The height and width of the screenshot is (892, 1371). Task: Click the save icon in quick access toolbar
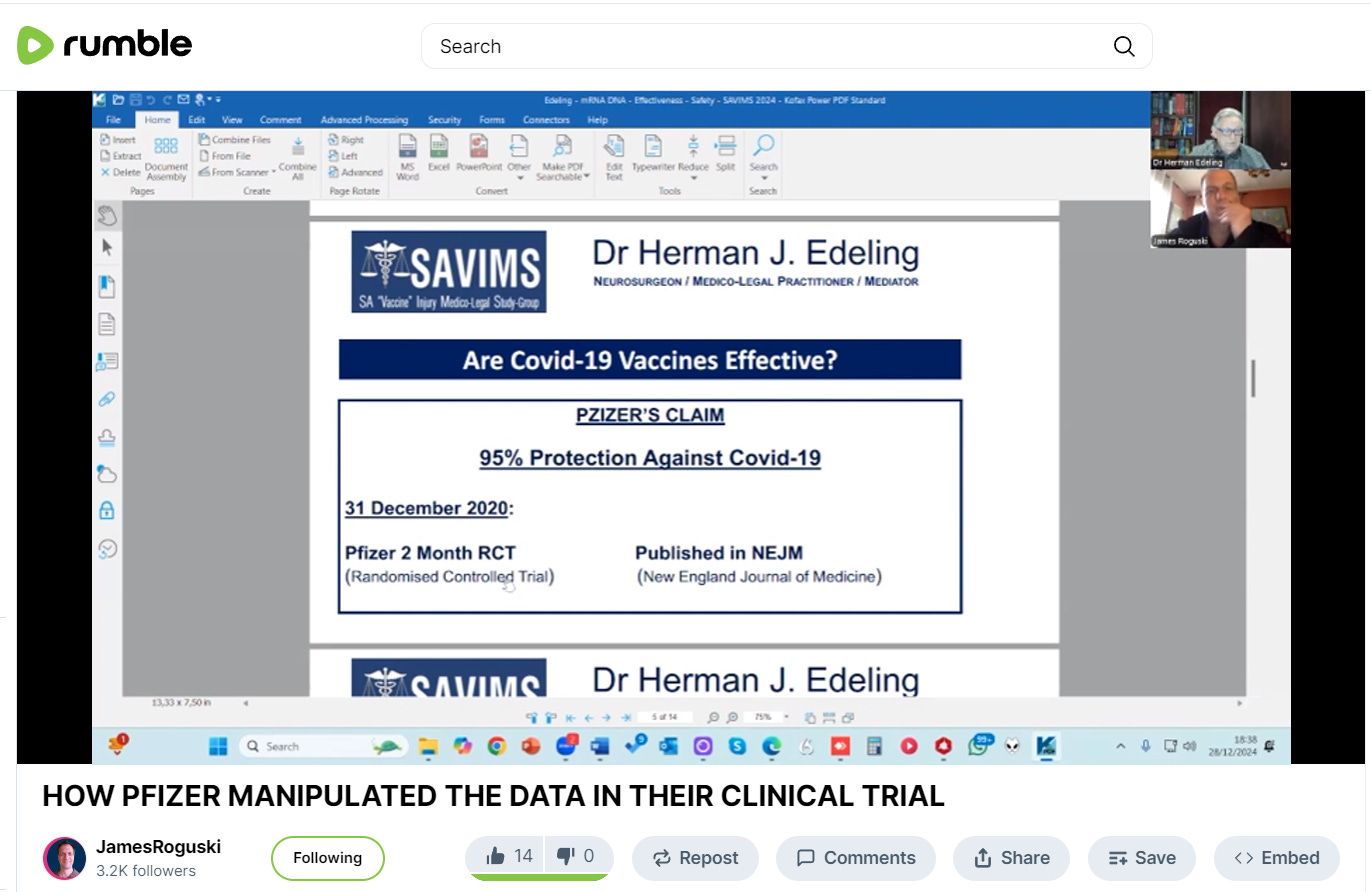click(x=135, y=100)
